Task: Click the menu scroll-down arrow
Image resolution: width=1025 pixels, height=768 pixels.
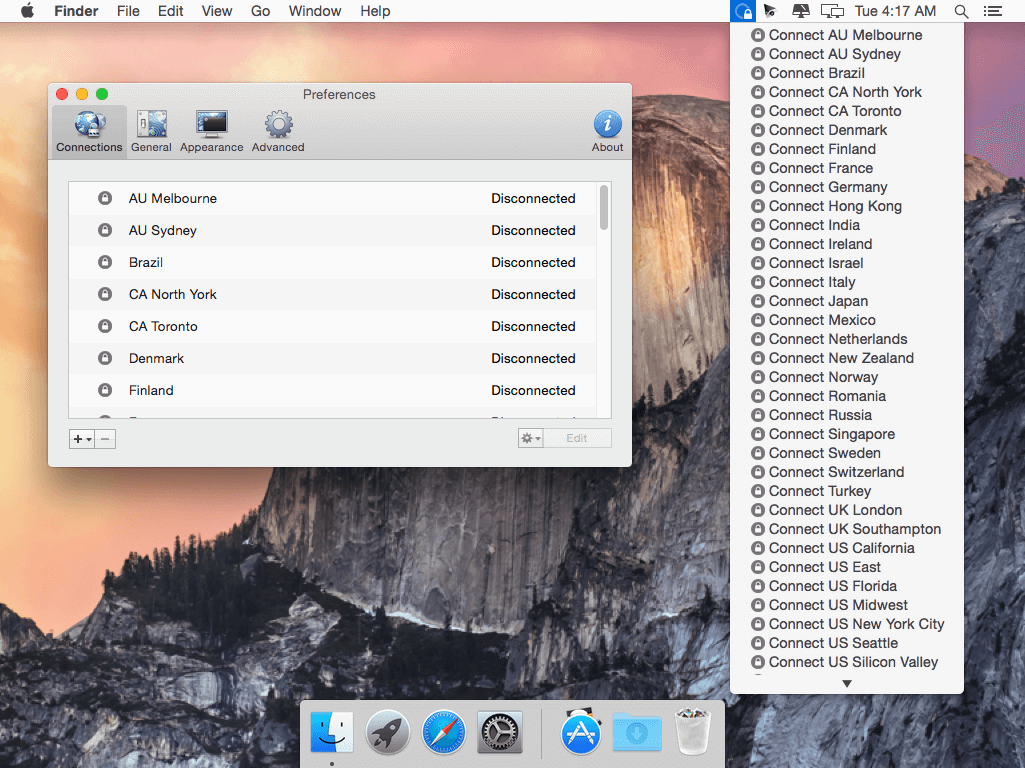Action: 847,684
